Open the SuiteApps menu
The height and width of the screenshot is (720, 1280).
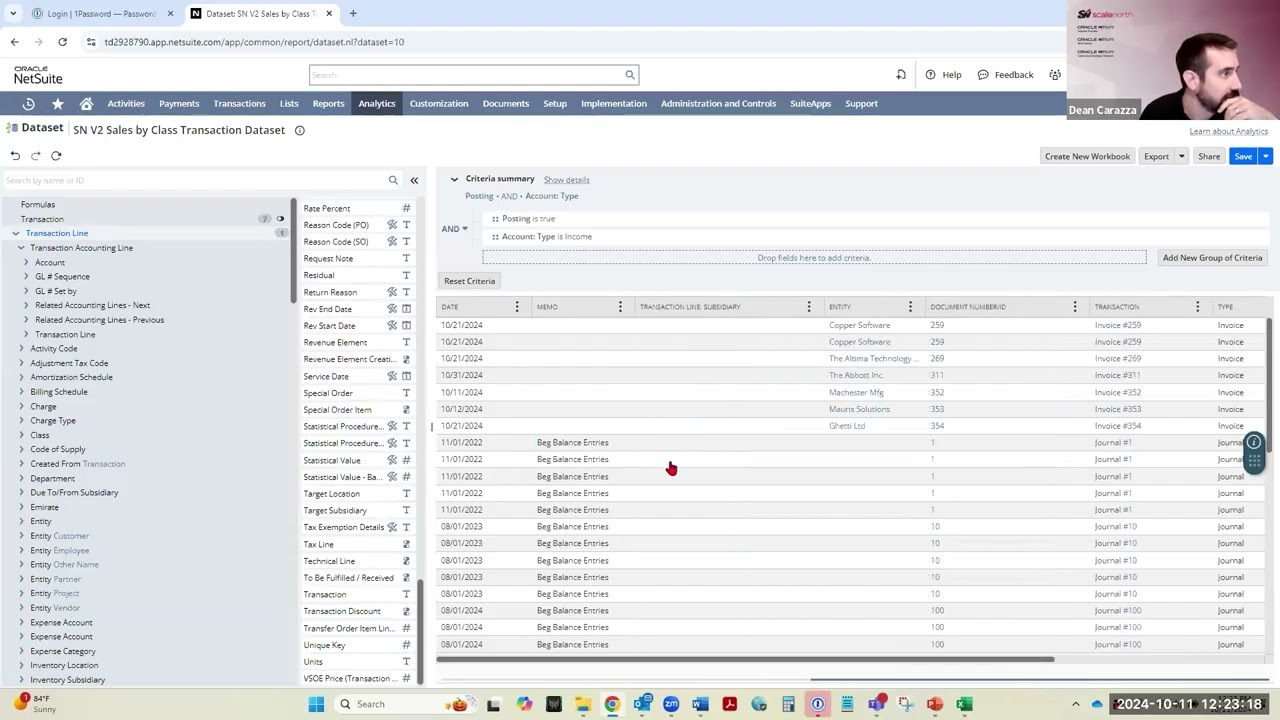point(811,104)
